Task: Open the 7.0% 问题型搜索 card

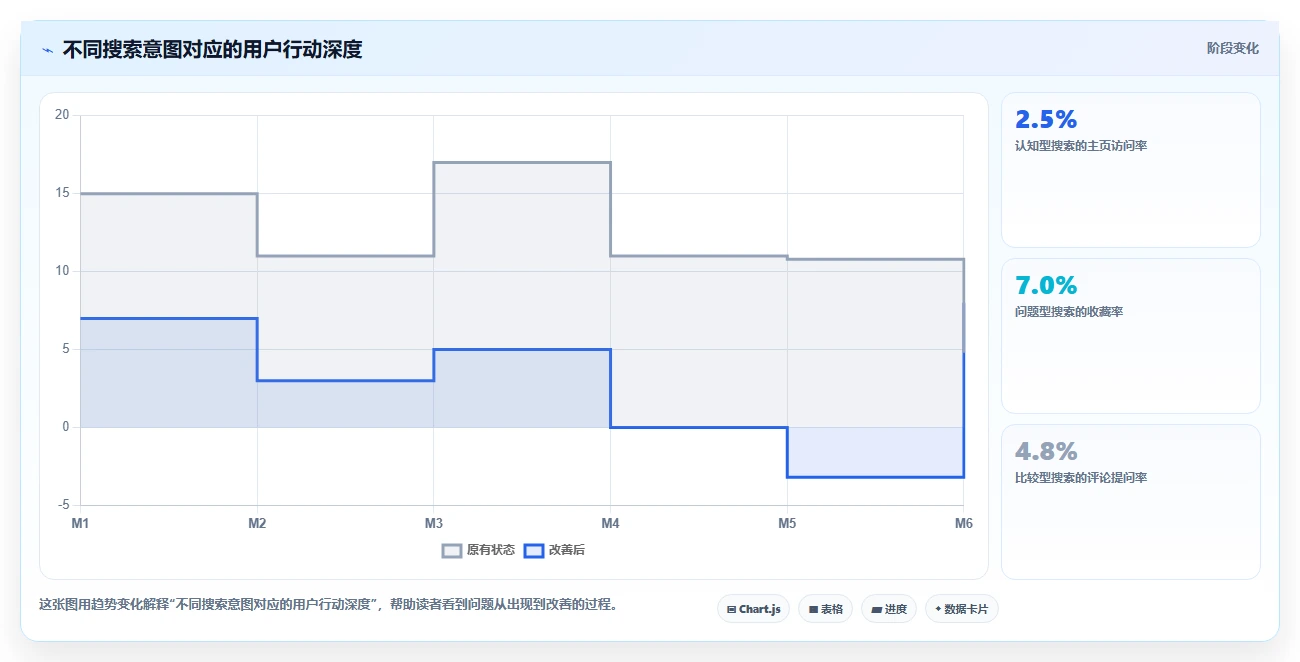Action: 1131,336
